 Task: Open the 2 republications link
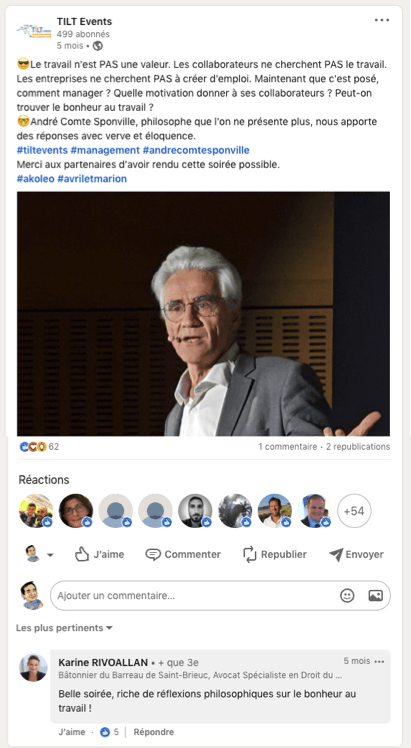coord(358,447)
